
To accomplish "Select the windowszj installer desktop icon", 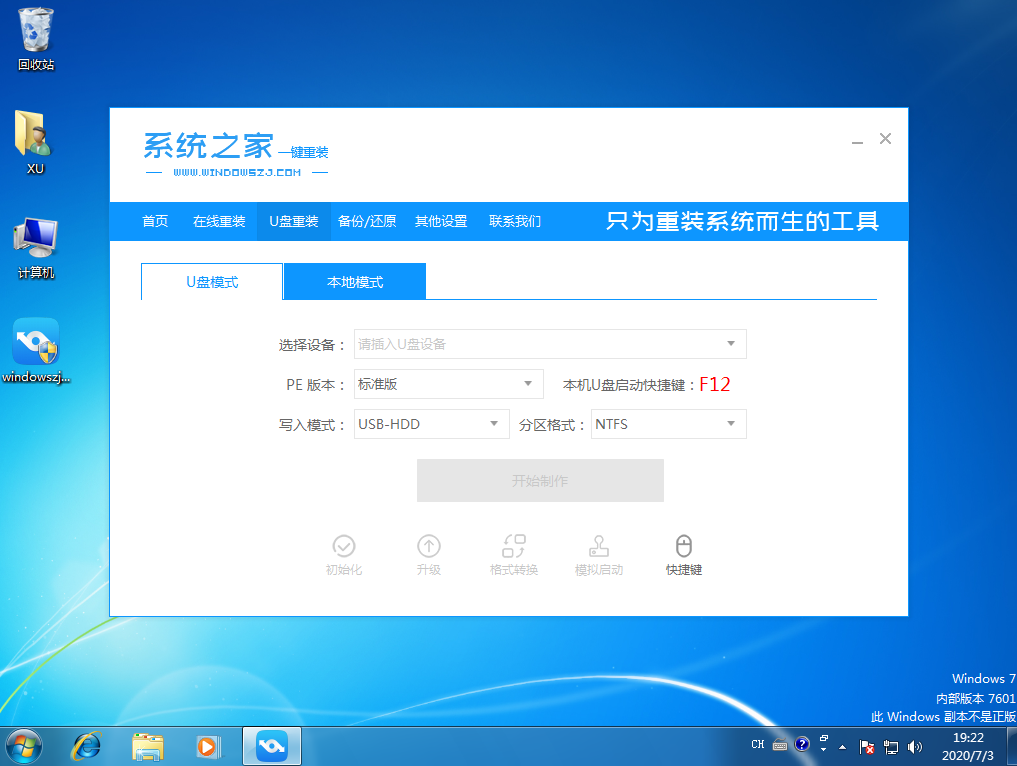I will [36, 350].
